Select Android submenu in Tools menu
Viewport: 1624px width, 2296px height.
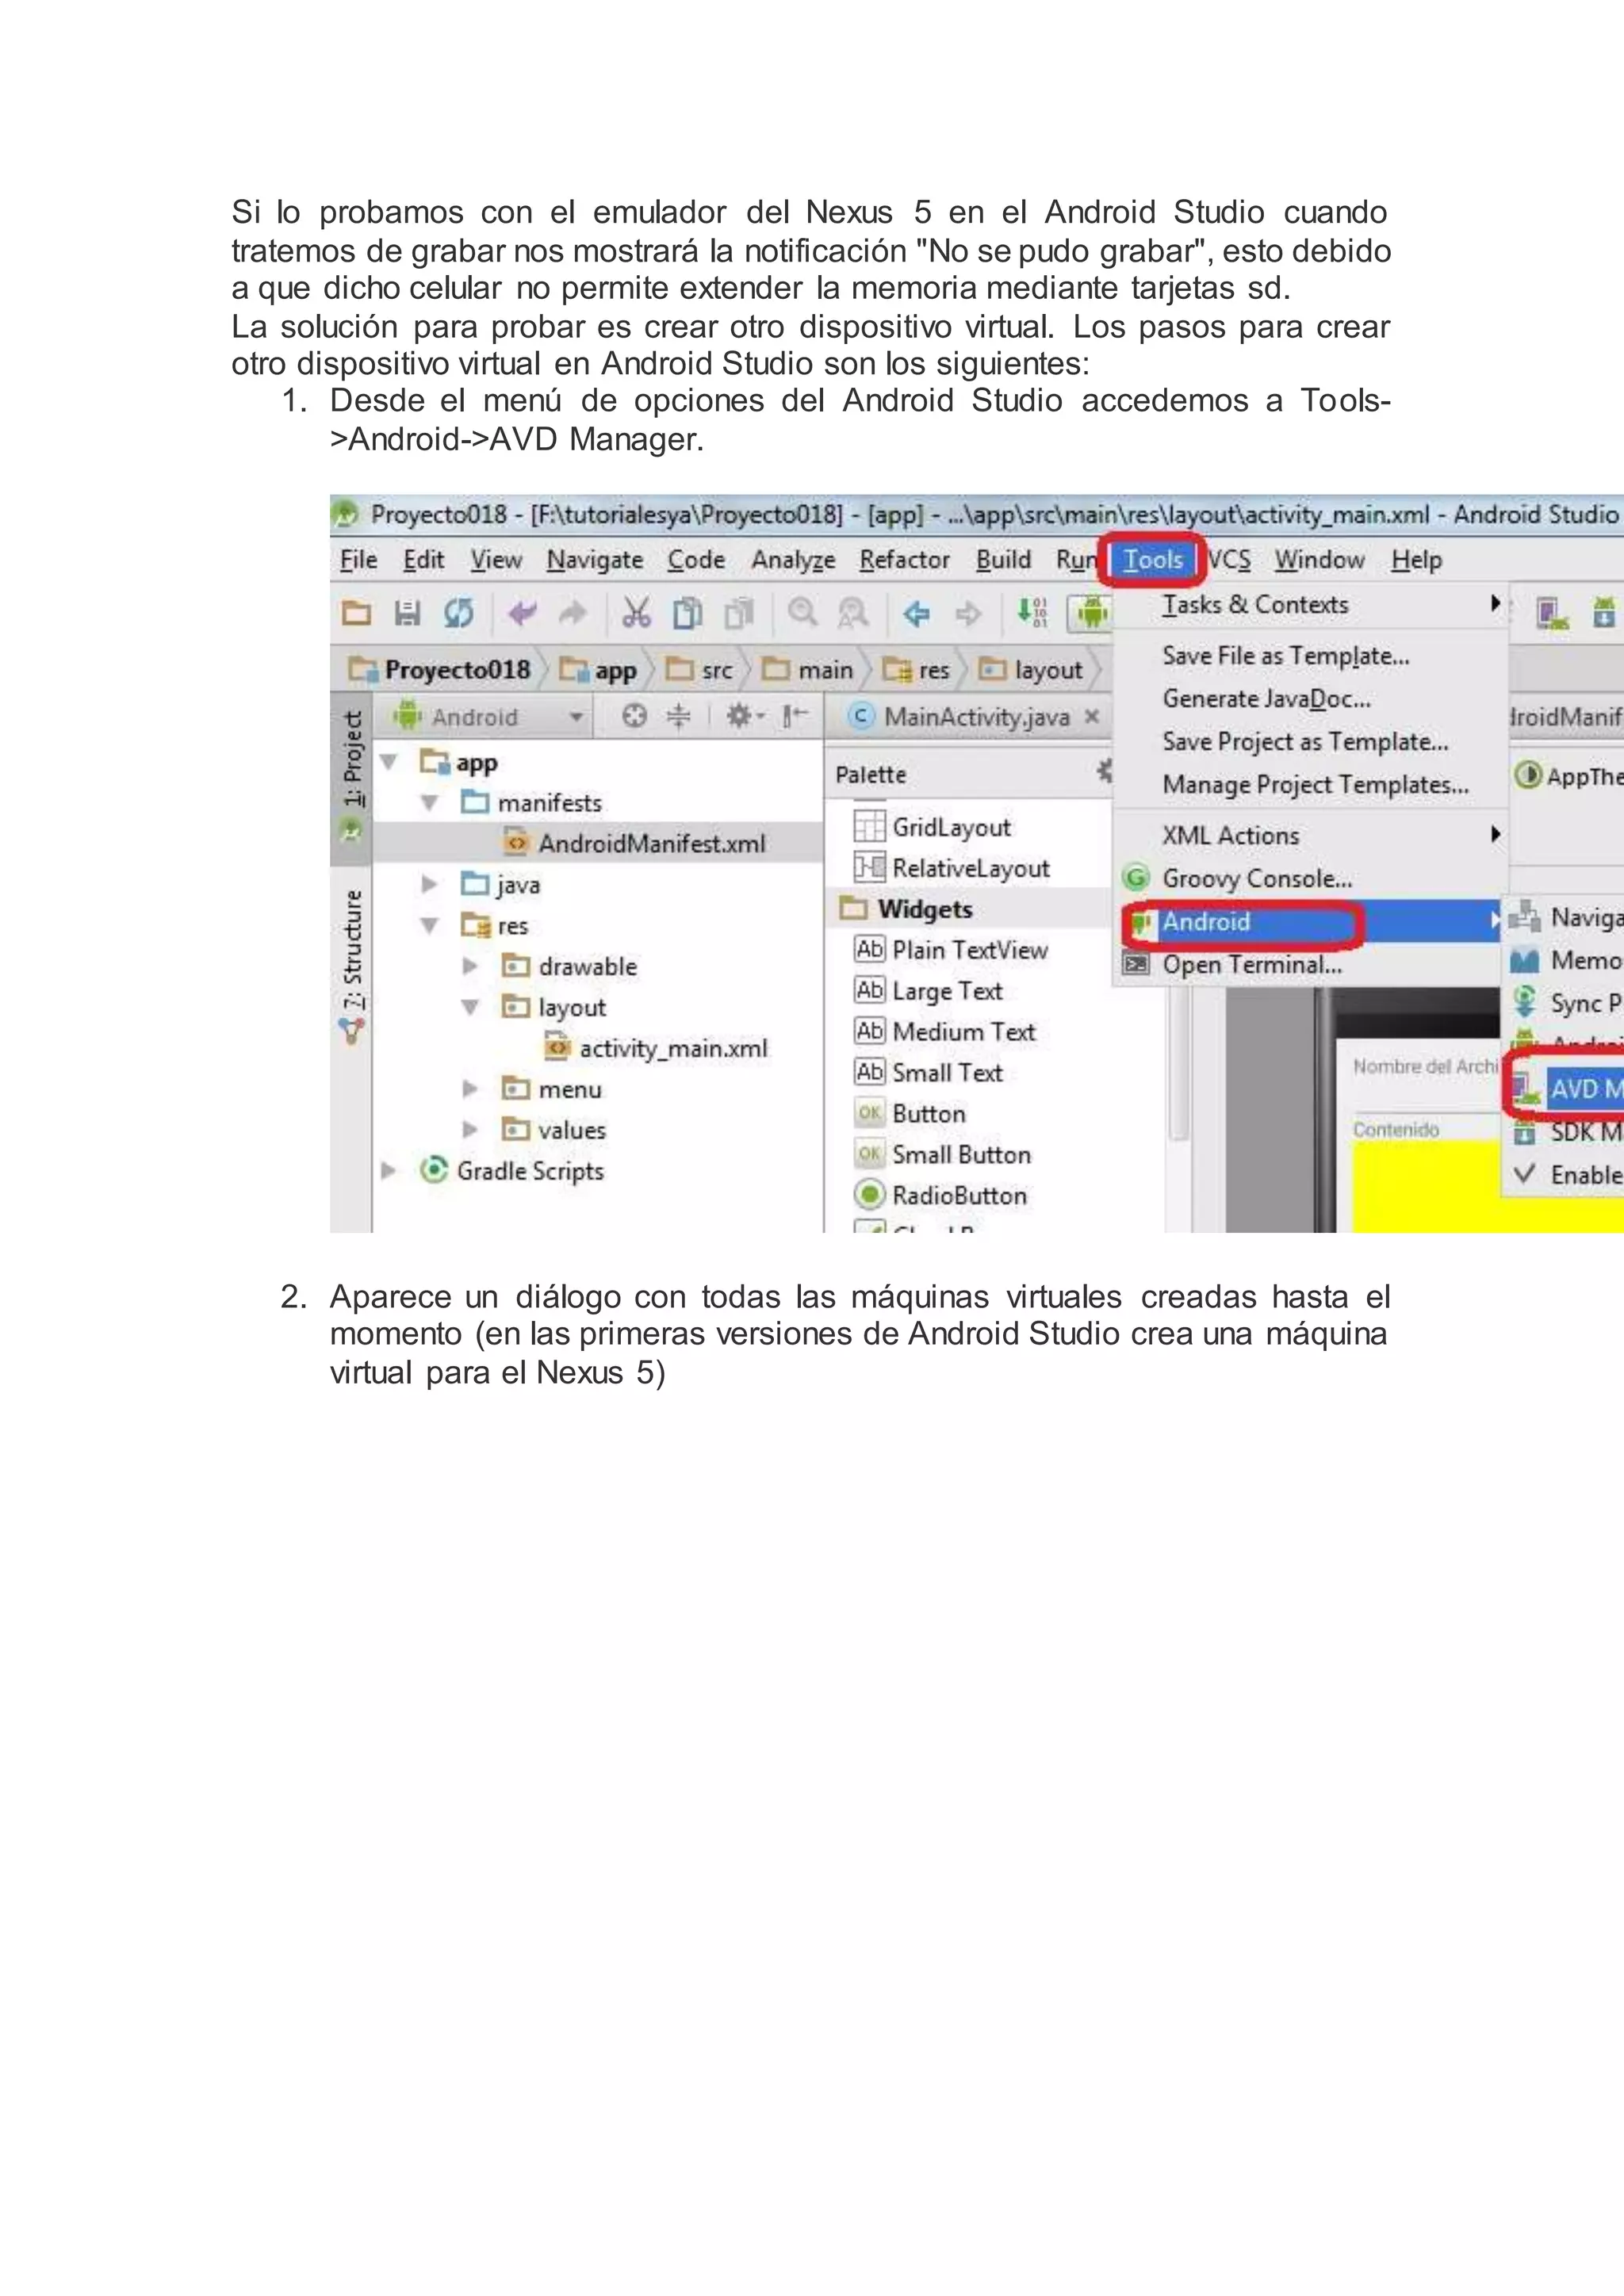coord(1310,921)
